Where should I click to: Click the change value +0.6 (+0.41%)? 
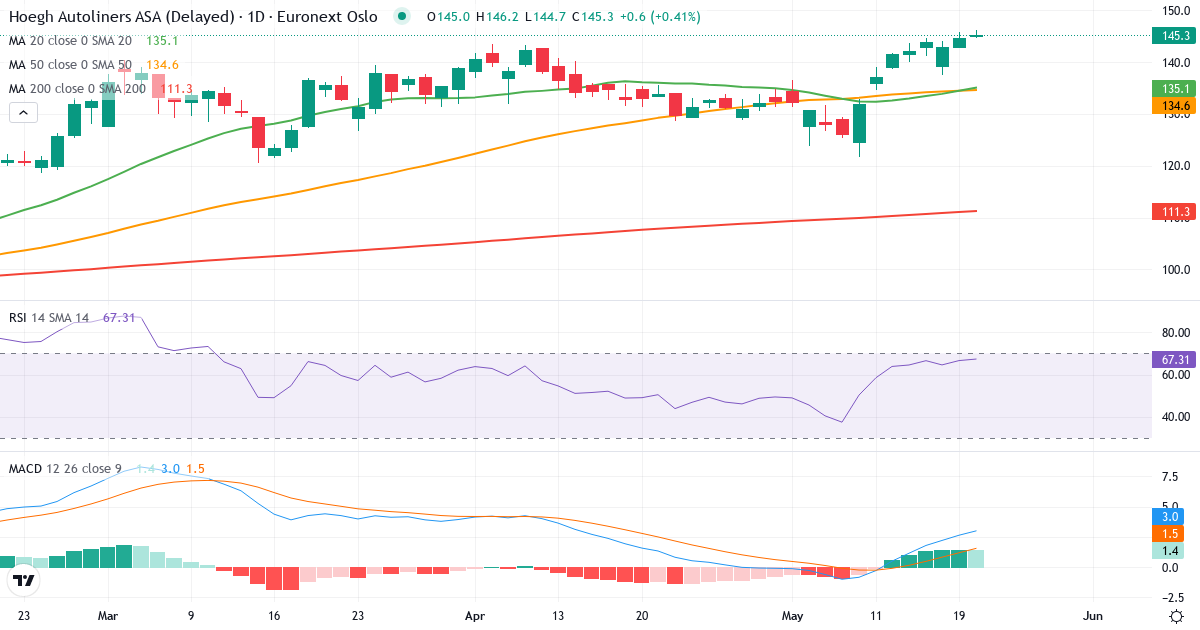tap(661, 17)
